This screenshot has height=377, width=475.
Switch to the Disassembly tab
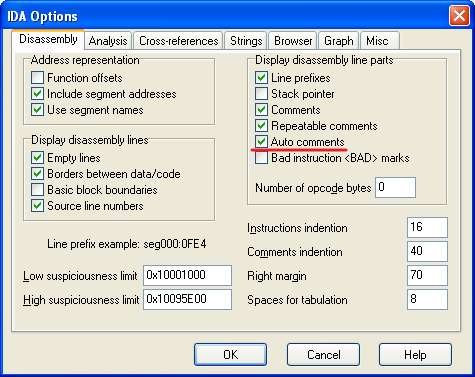(48, 39)
